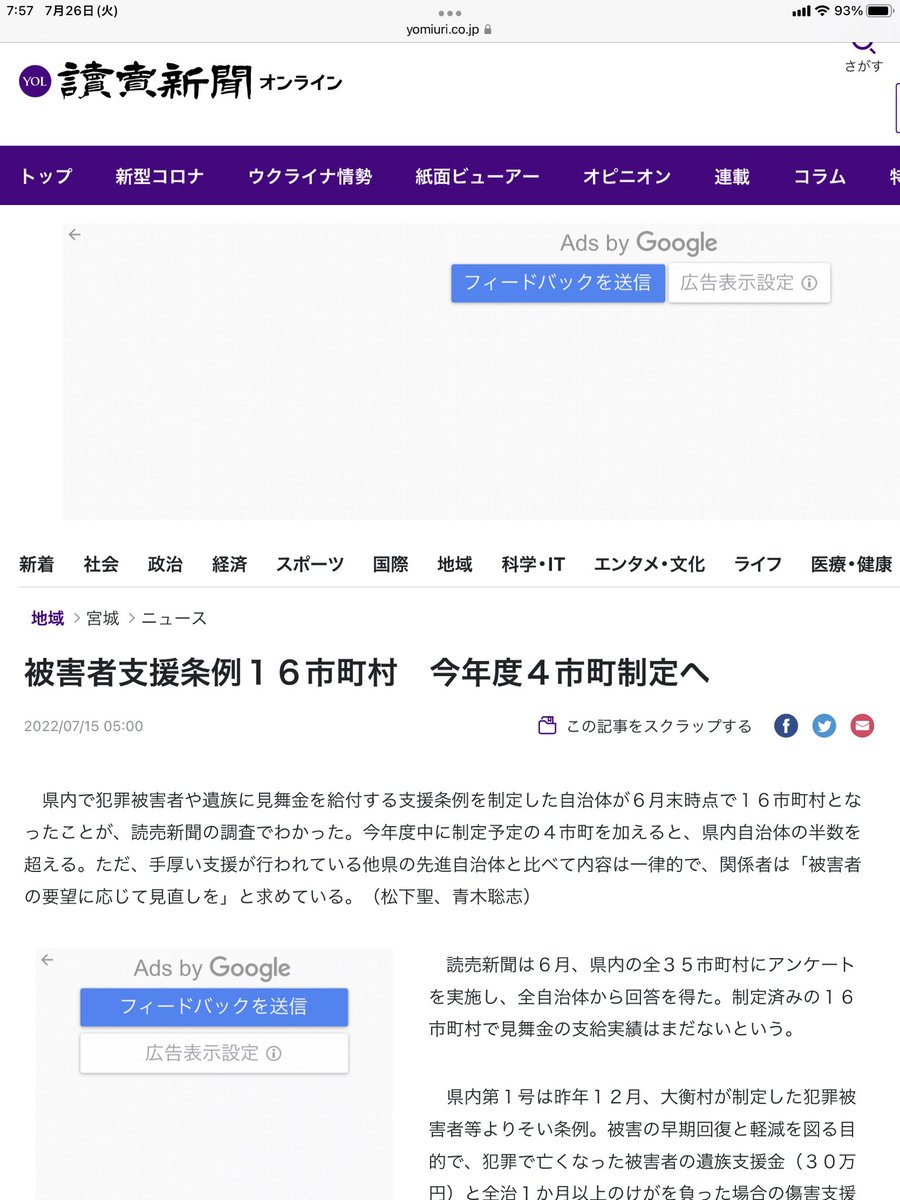Select the 医療・健康 category
Image resolution: width=900 pixels, height=1200 pixels.
(852, 564)
